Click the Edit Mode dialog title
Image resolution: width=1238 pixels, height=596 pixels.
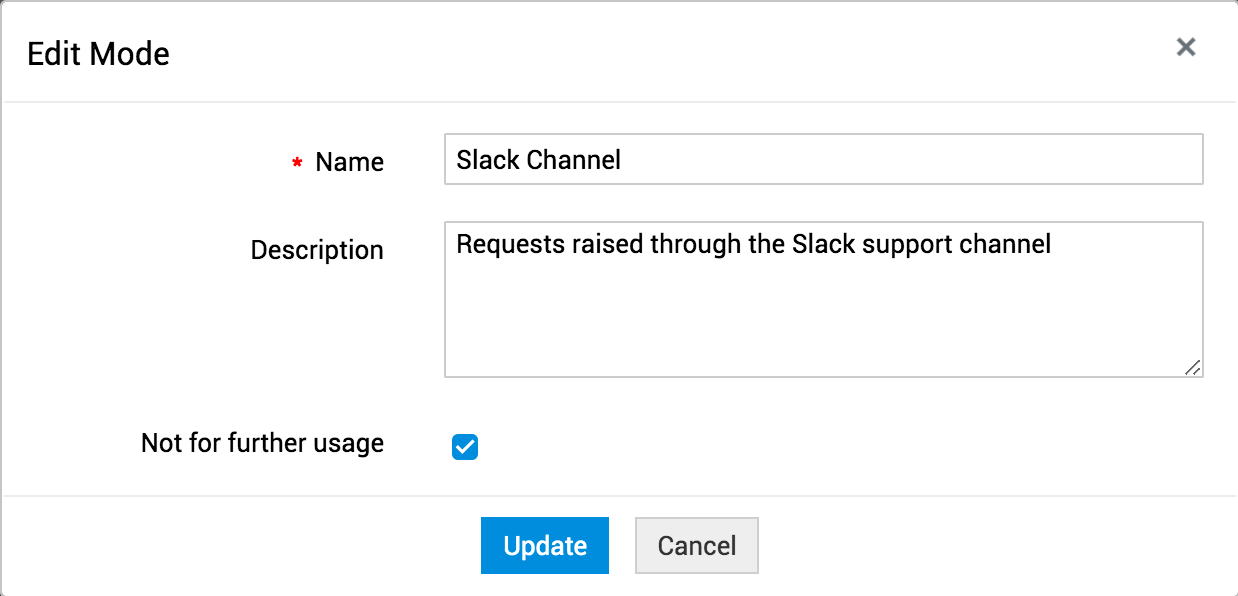coord(98,53)
